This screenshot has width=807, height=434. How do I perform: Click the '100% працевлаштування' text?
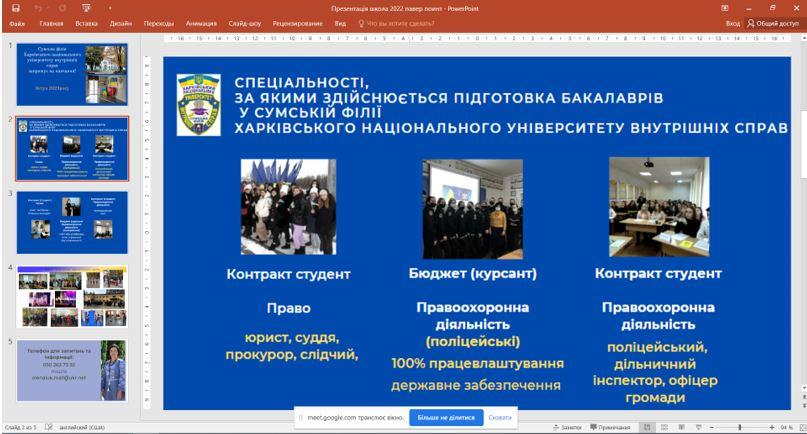tap(478, 363)
